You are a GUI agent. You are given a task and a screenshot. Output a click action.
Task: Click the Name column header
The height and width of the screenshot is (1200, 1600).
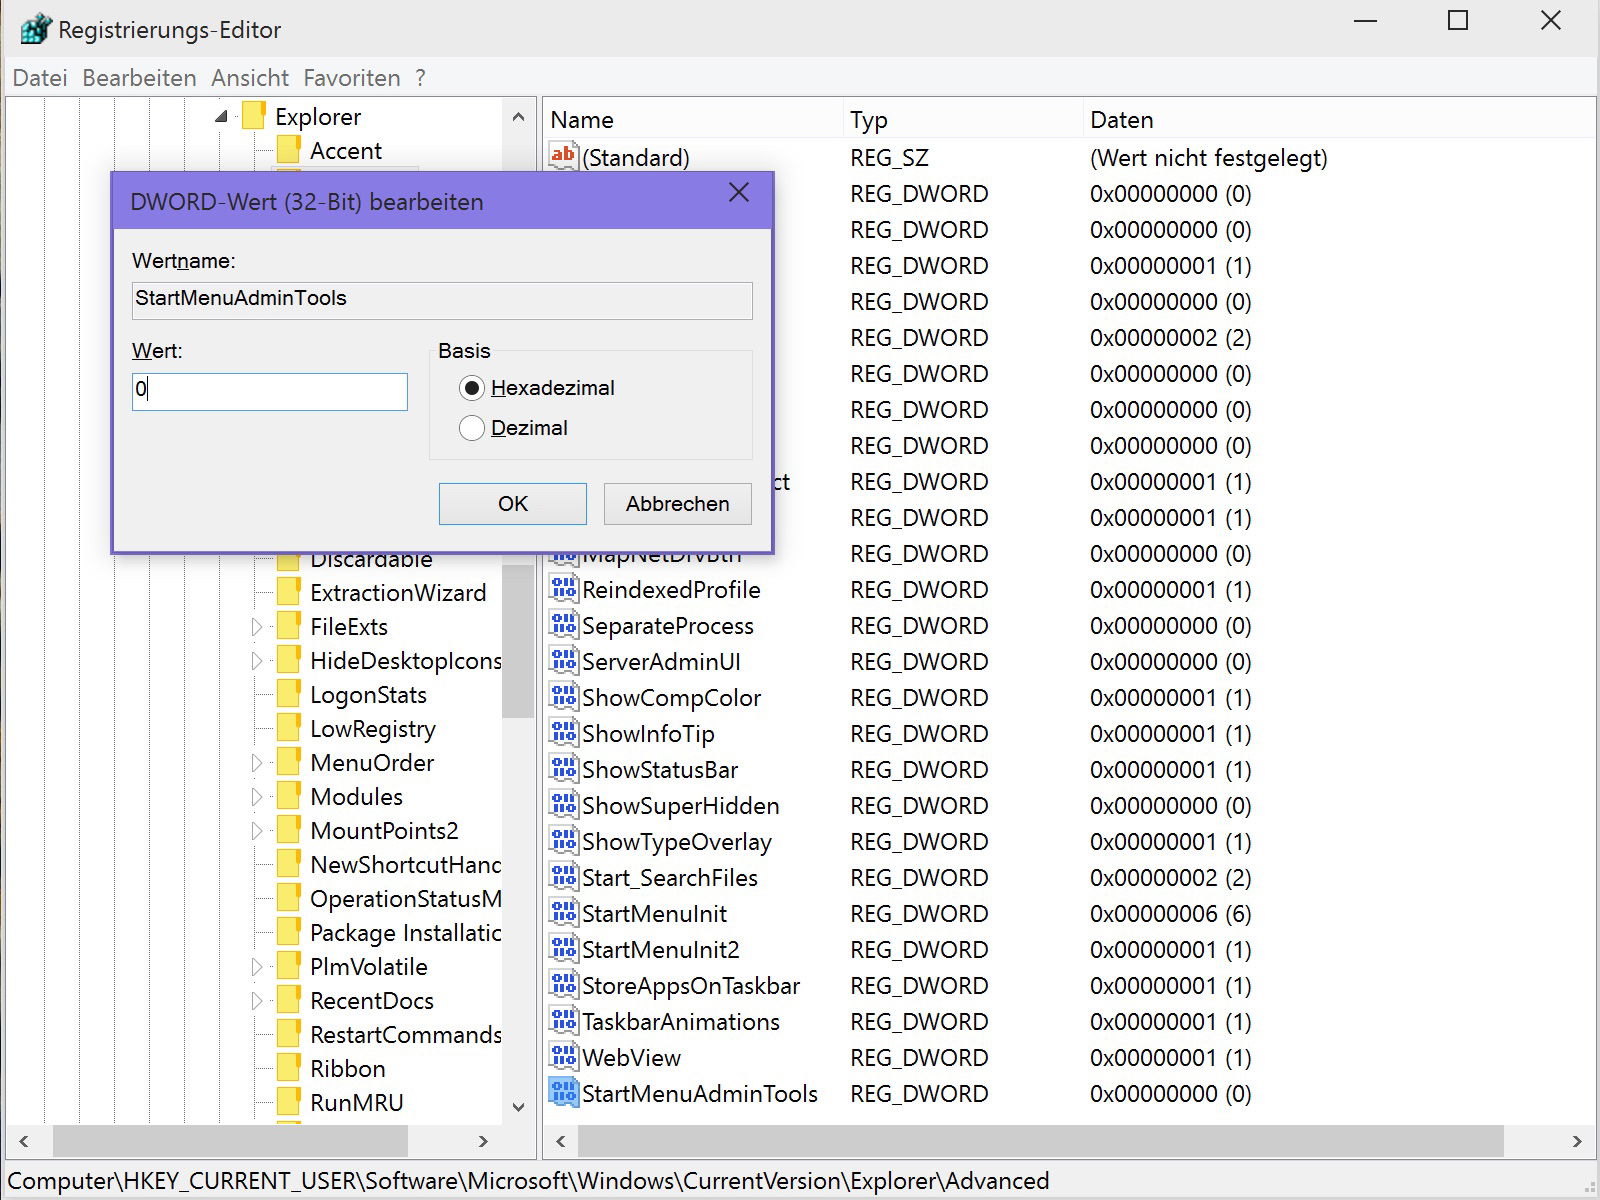(693, 119)
